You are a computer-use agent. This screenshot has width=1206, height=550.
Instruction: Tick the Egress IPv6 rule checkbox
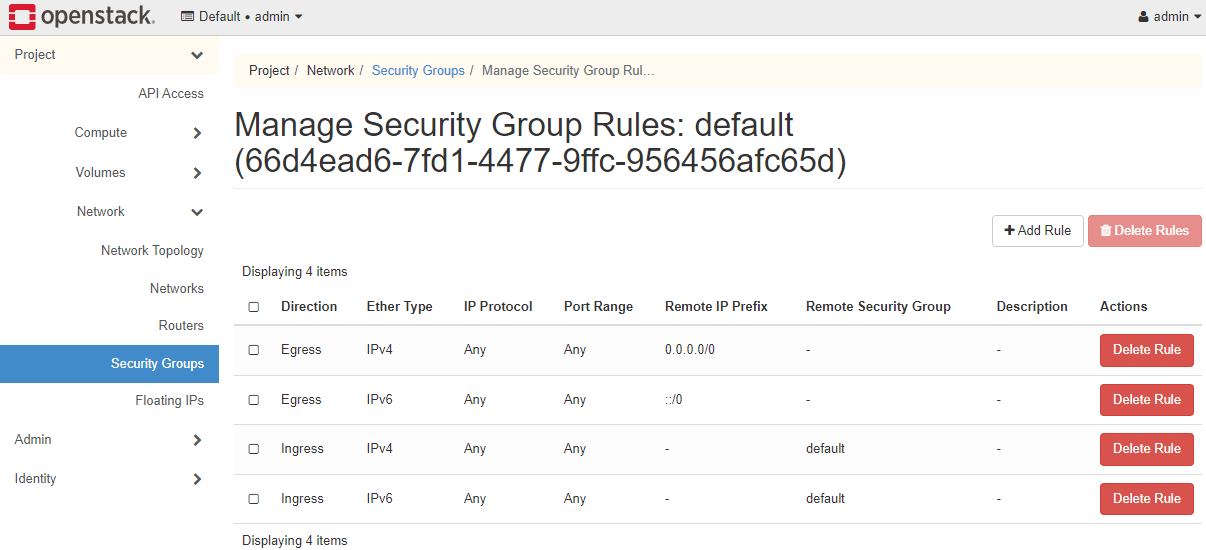(254, 400)
